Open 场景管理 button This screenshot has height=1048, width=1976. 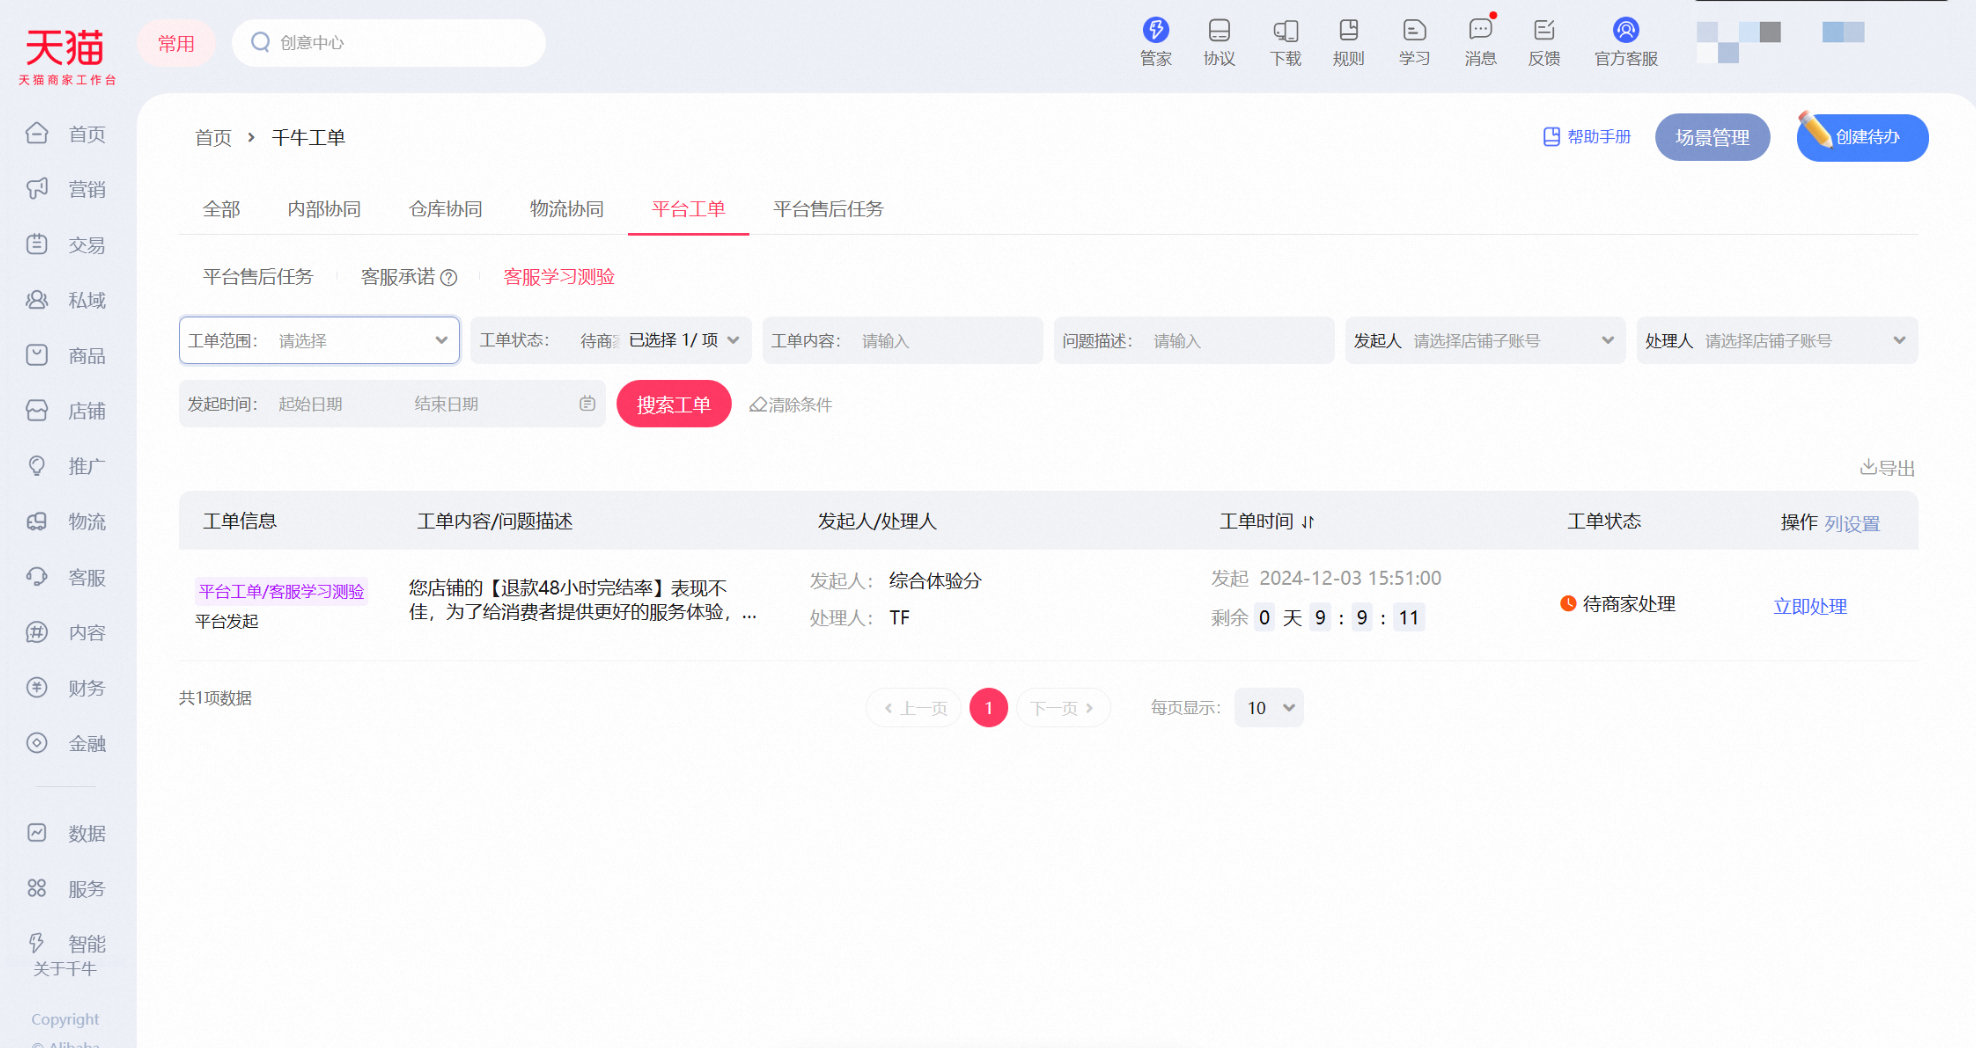point(1712,137)
